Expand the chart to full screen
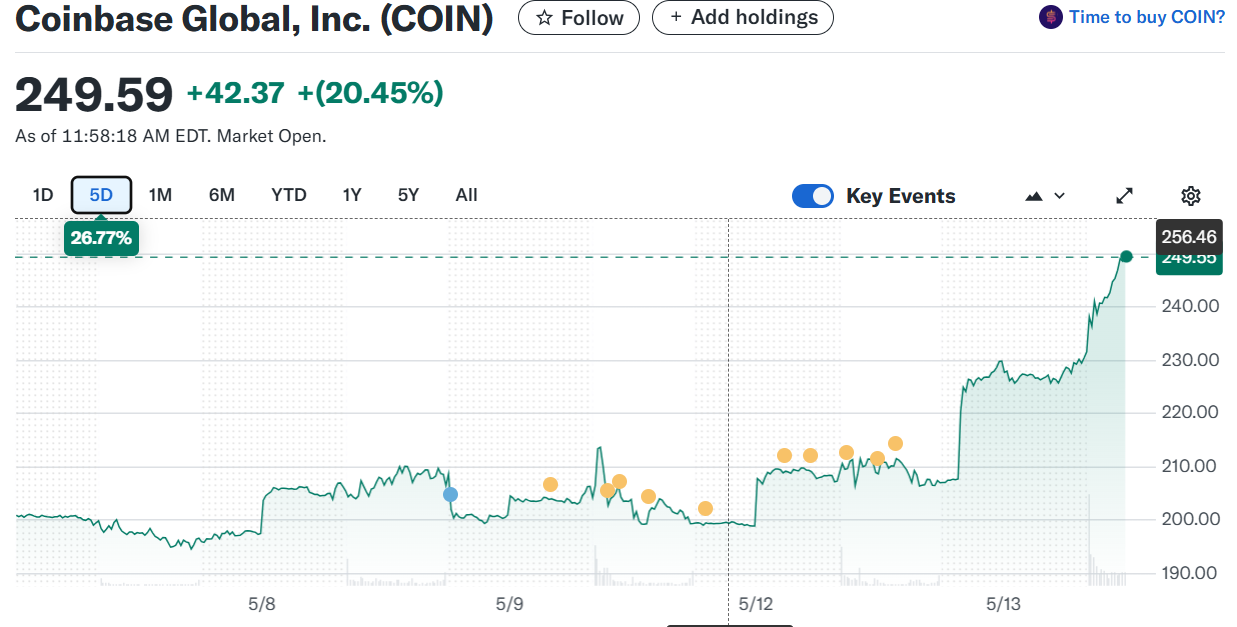Viewport: 1237px width, 627px height. click(x=1125, y=196)
